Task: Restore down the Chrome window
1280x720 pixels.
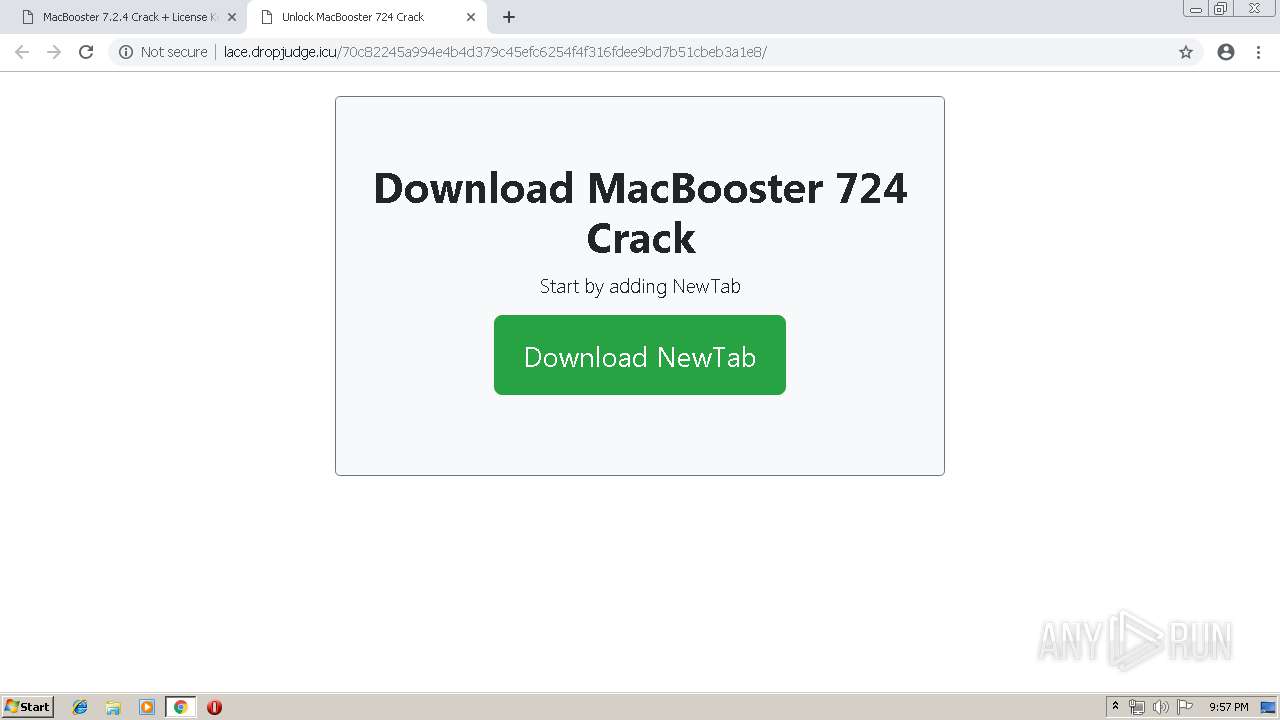Action: 1221,9
